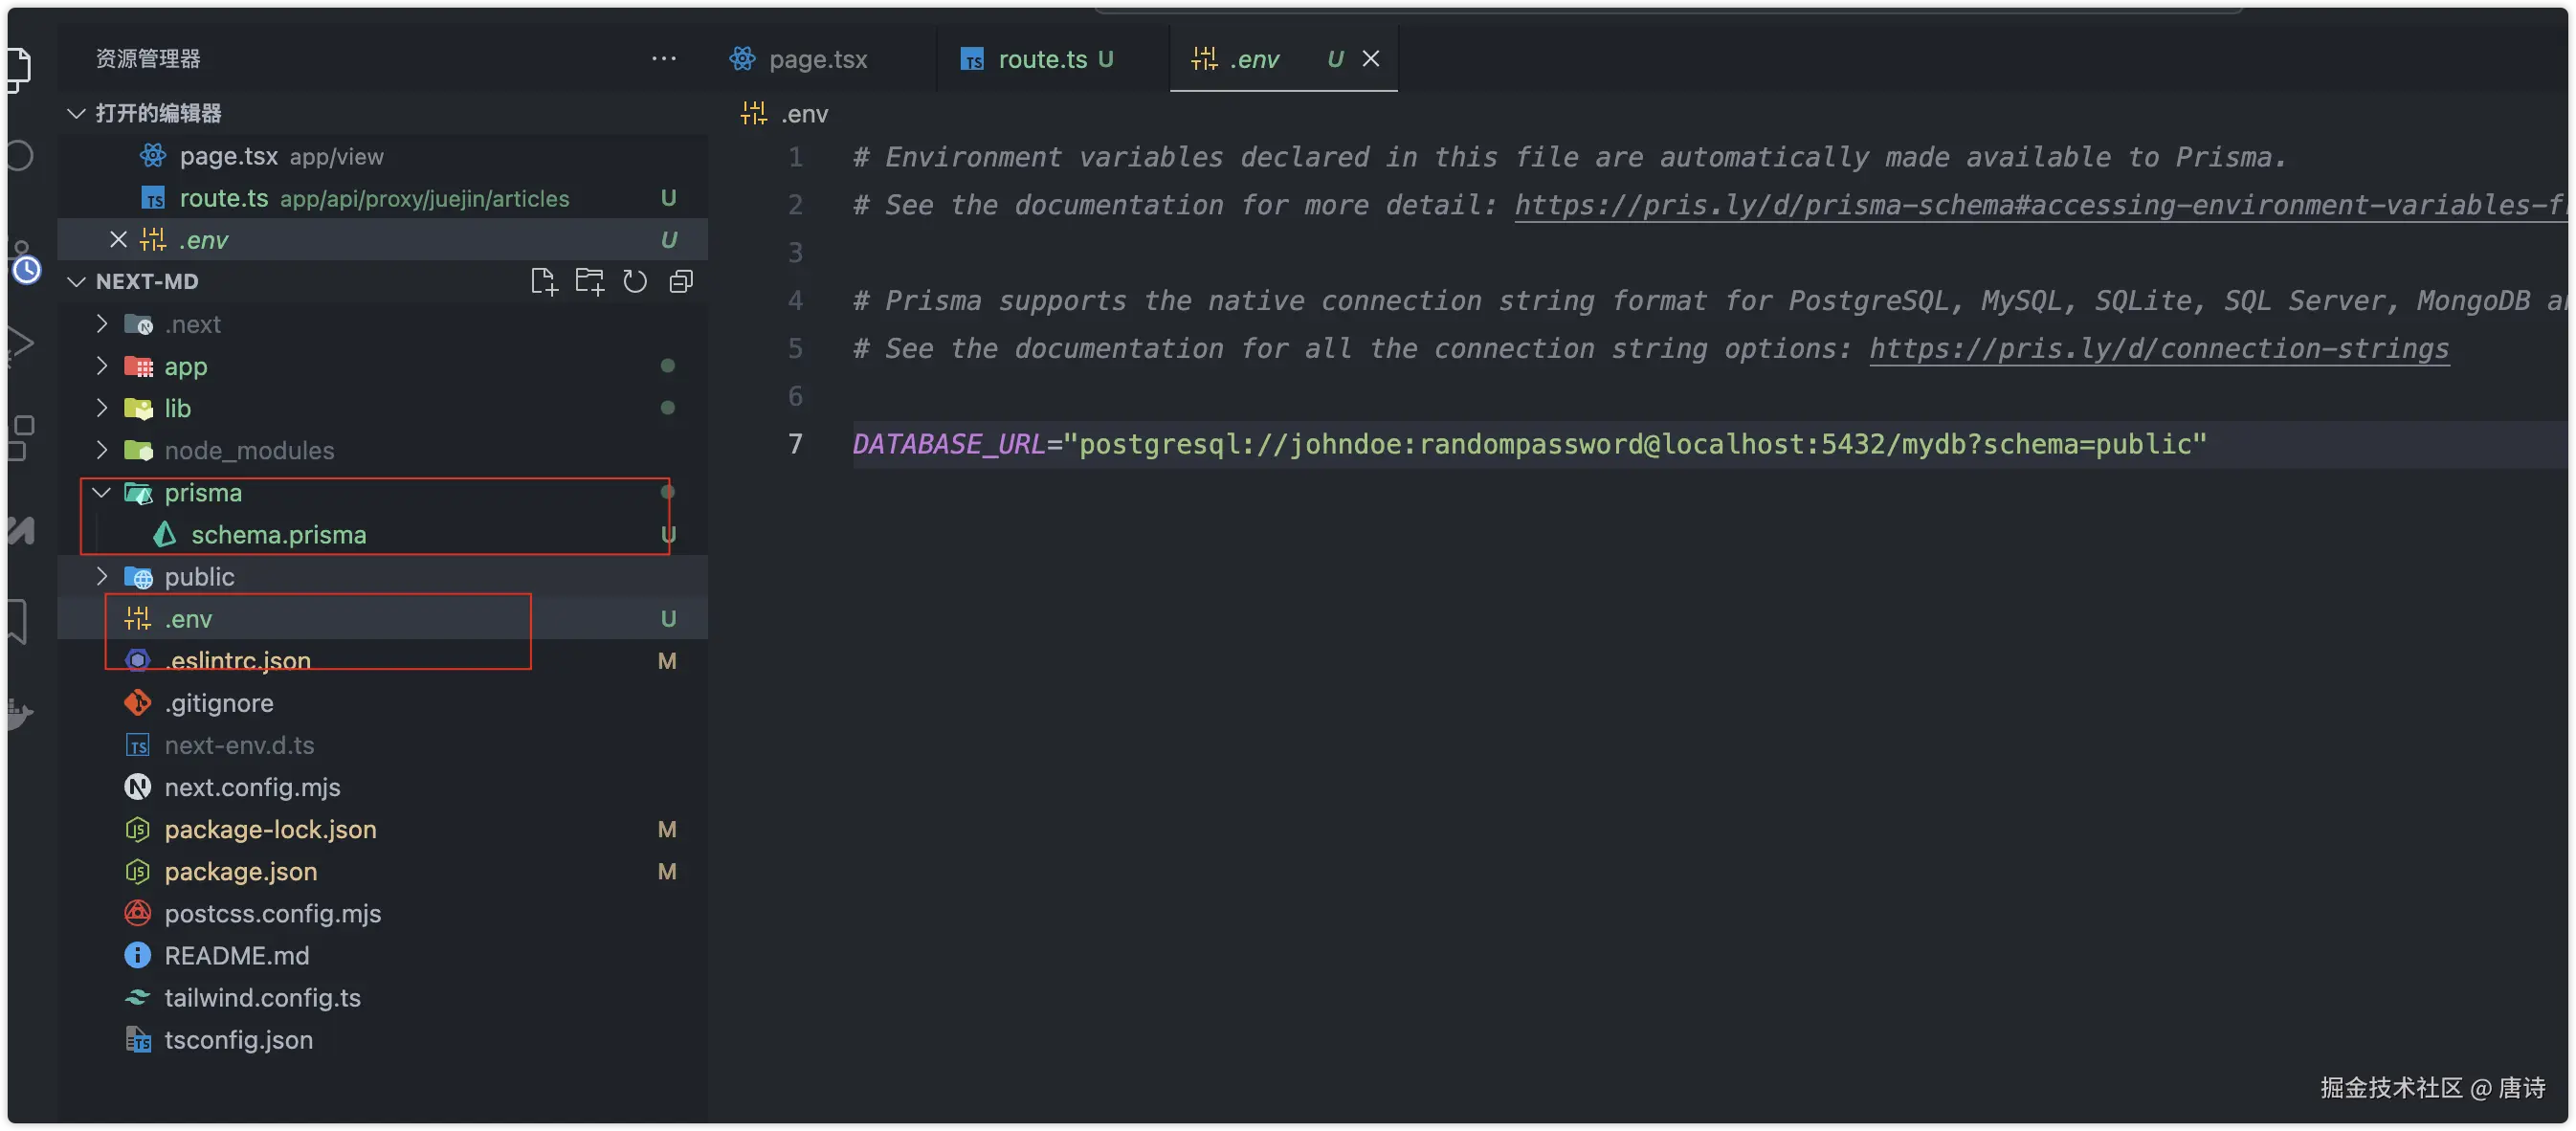Open the .gitignore file
The height and width of the screenshot is (1131, 2576).
click(383, 703)
